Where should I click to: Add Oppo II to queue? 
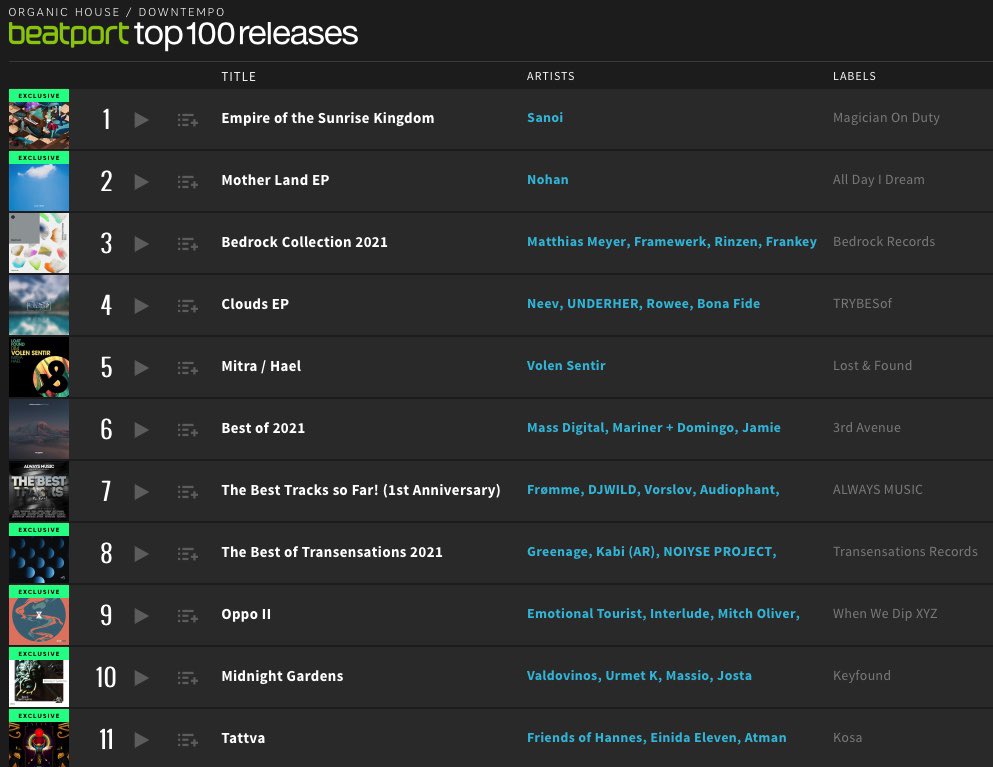[187, 616]
